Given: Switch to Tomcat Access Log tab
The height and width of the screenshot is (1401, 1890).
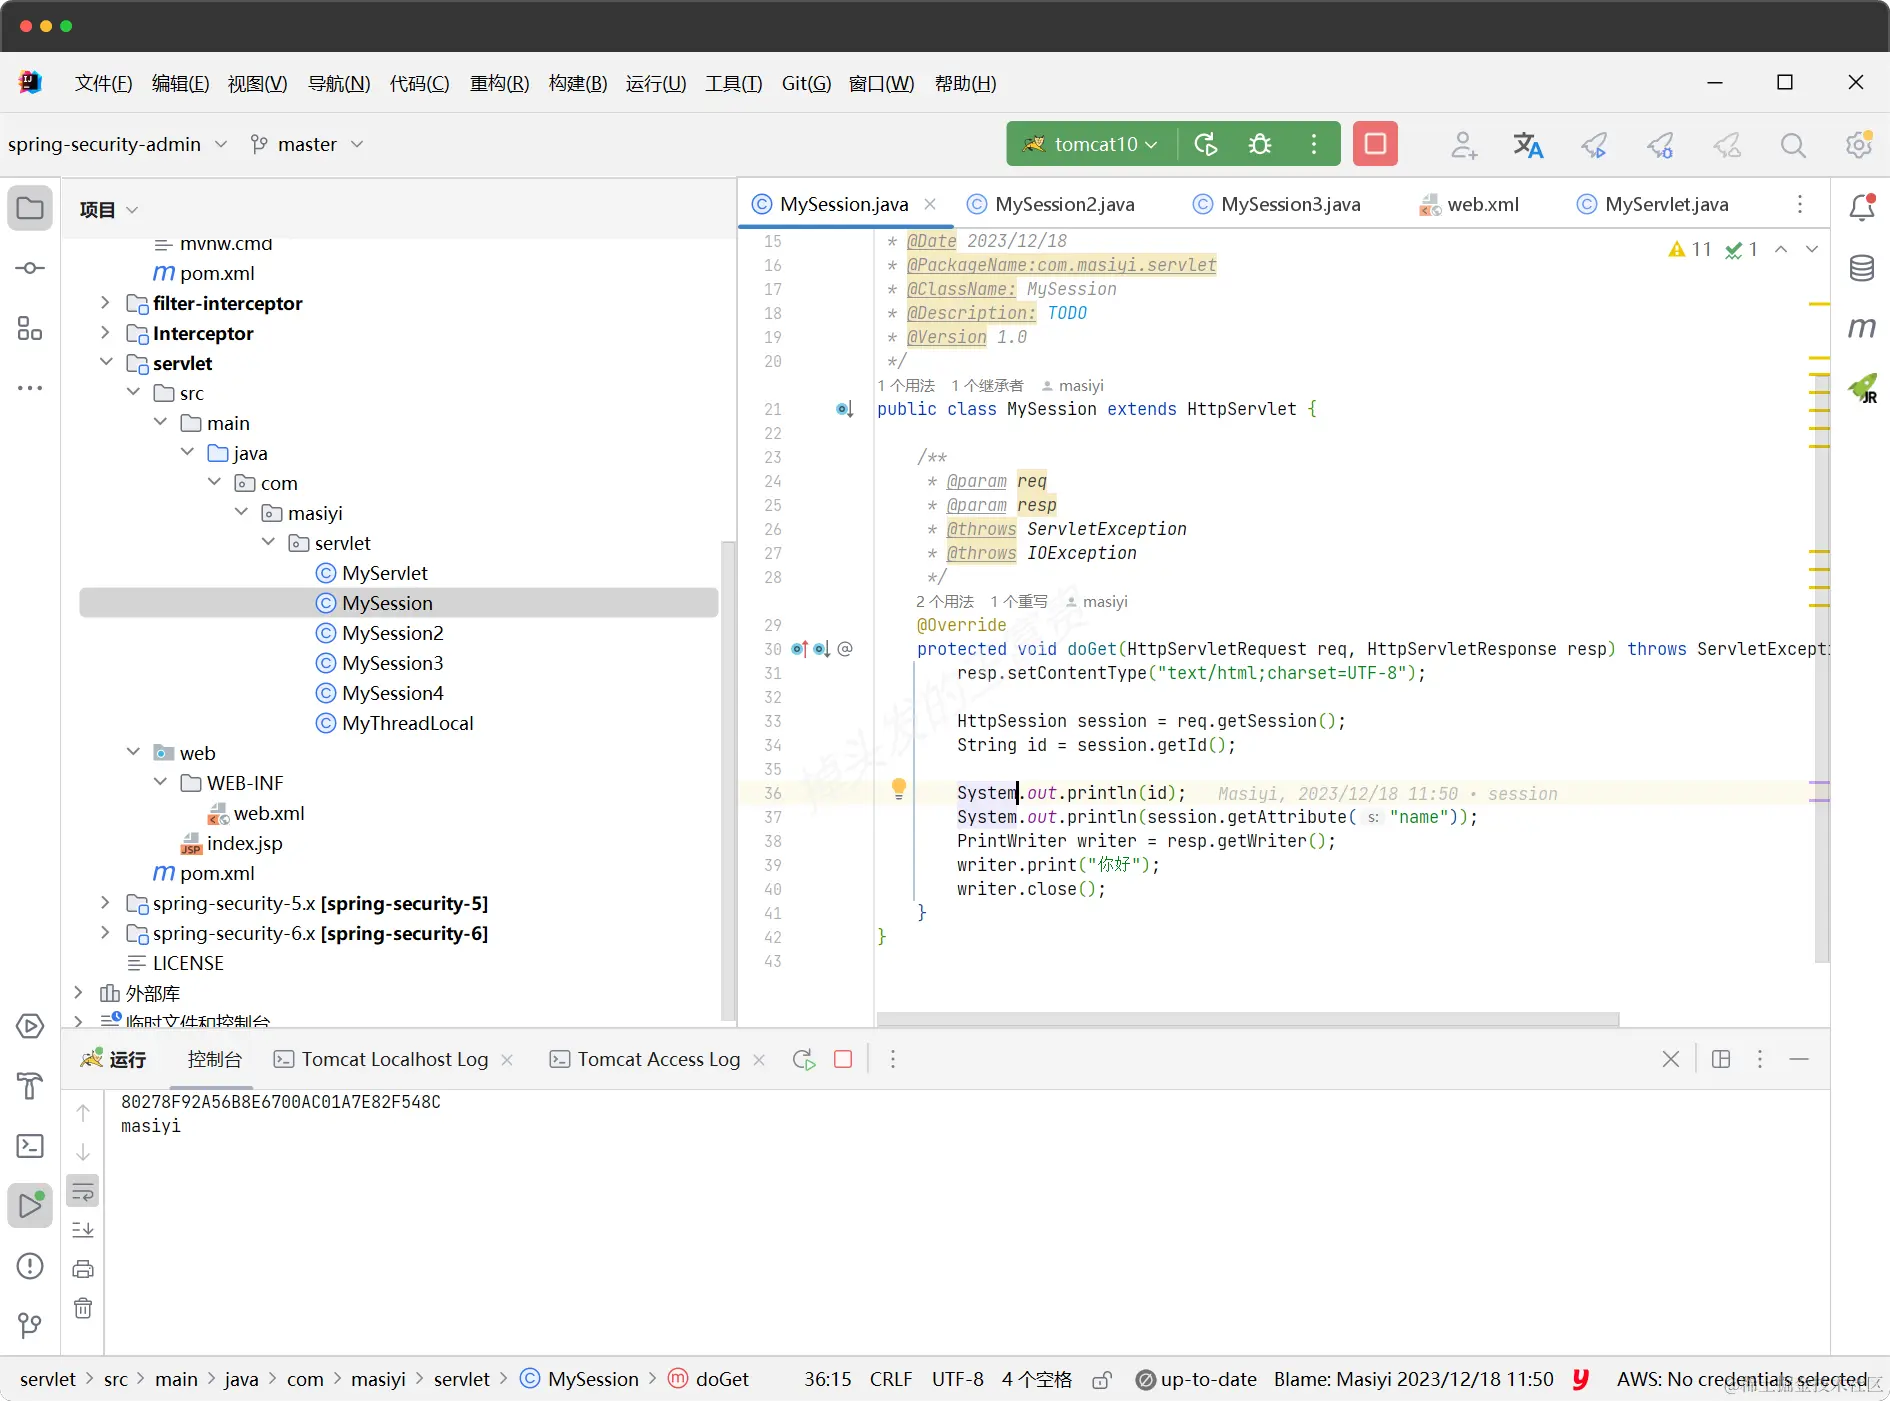Looking at the screenshot, I should click(x=645, y=1059).
